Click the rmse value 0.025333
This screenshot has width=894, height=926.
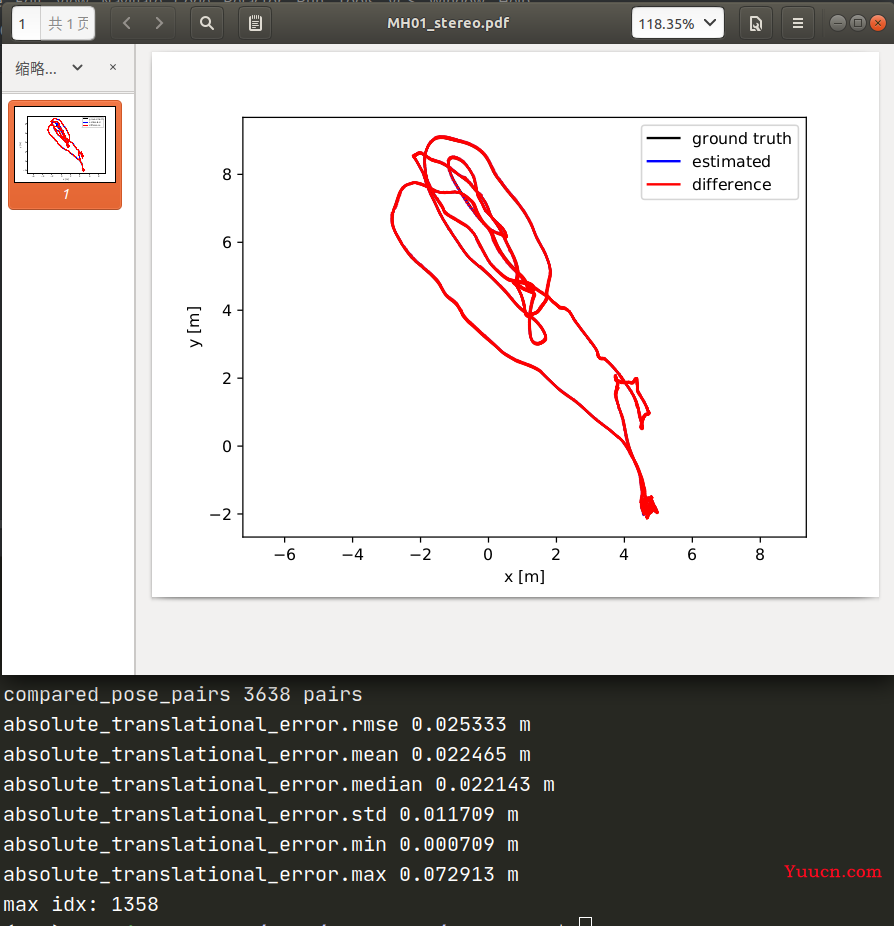pos(459,725)
